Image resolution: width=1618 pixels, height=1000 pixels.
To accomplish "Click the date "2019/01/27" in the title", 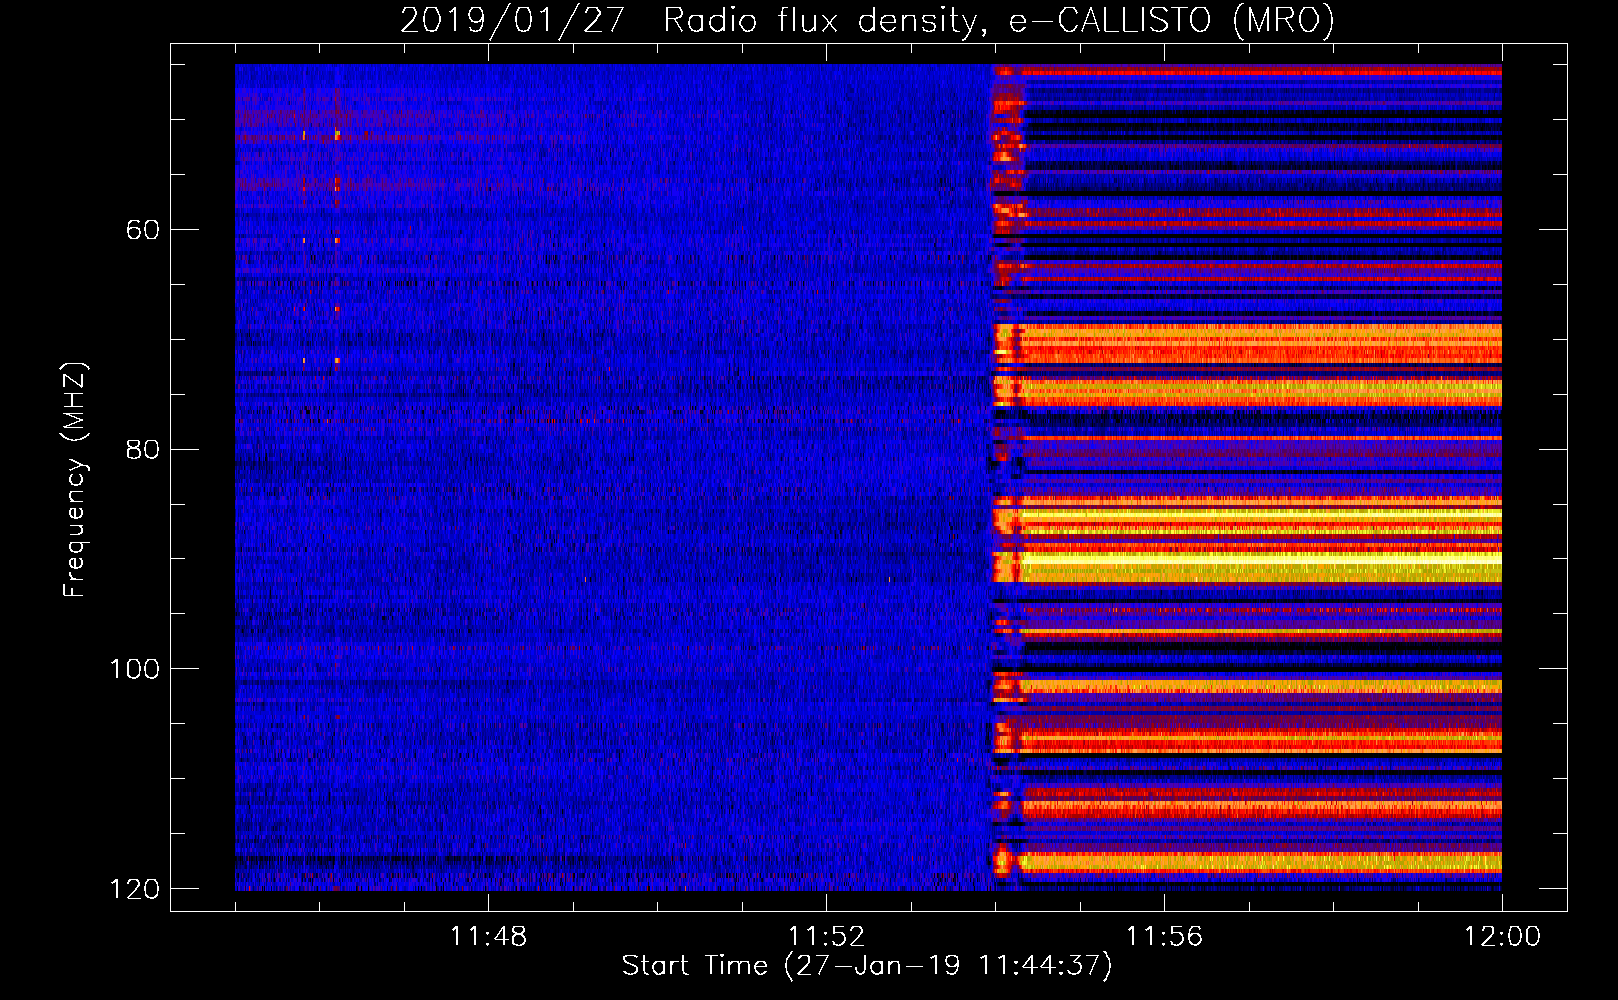I will (x=512, y=20).
